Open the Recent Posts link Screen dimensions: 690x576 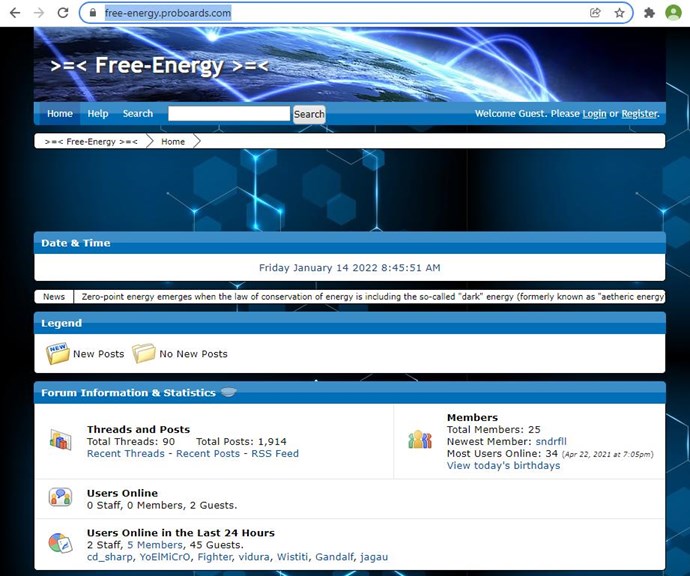tap(208, 453)
